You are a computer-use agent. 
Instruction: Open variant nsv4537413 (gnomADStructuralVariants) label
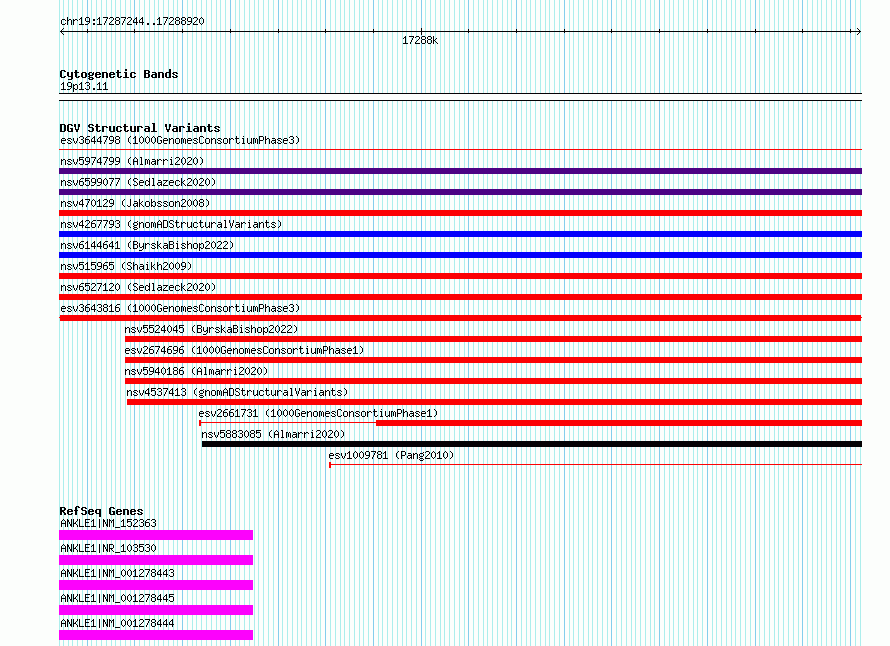(x=237, y=392)
